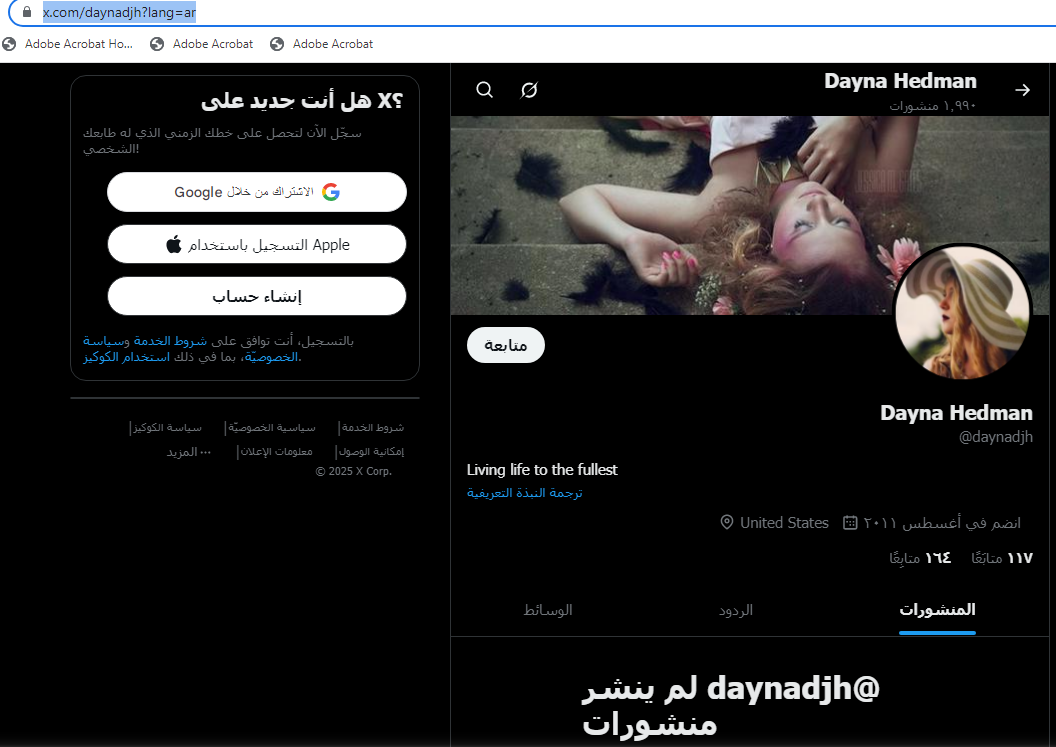Screen dimensions: 1056x747
Task: Open the ١٦٤ متابِعًا followers list
Action: pyautogui.click(x=920, y=558)
